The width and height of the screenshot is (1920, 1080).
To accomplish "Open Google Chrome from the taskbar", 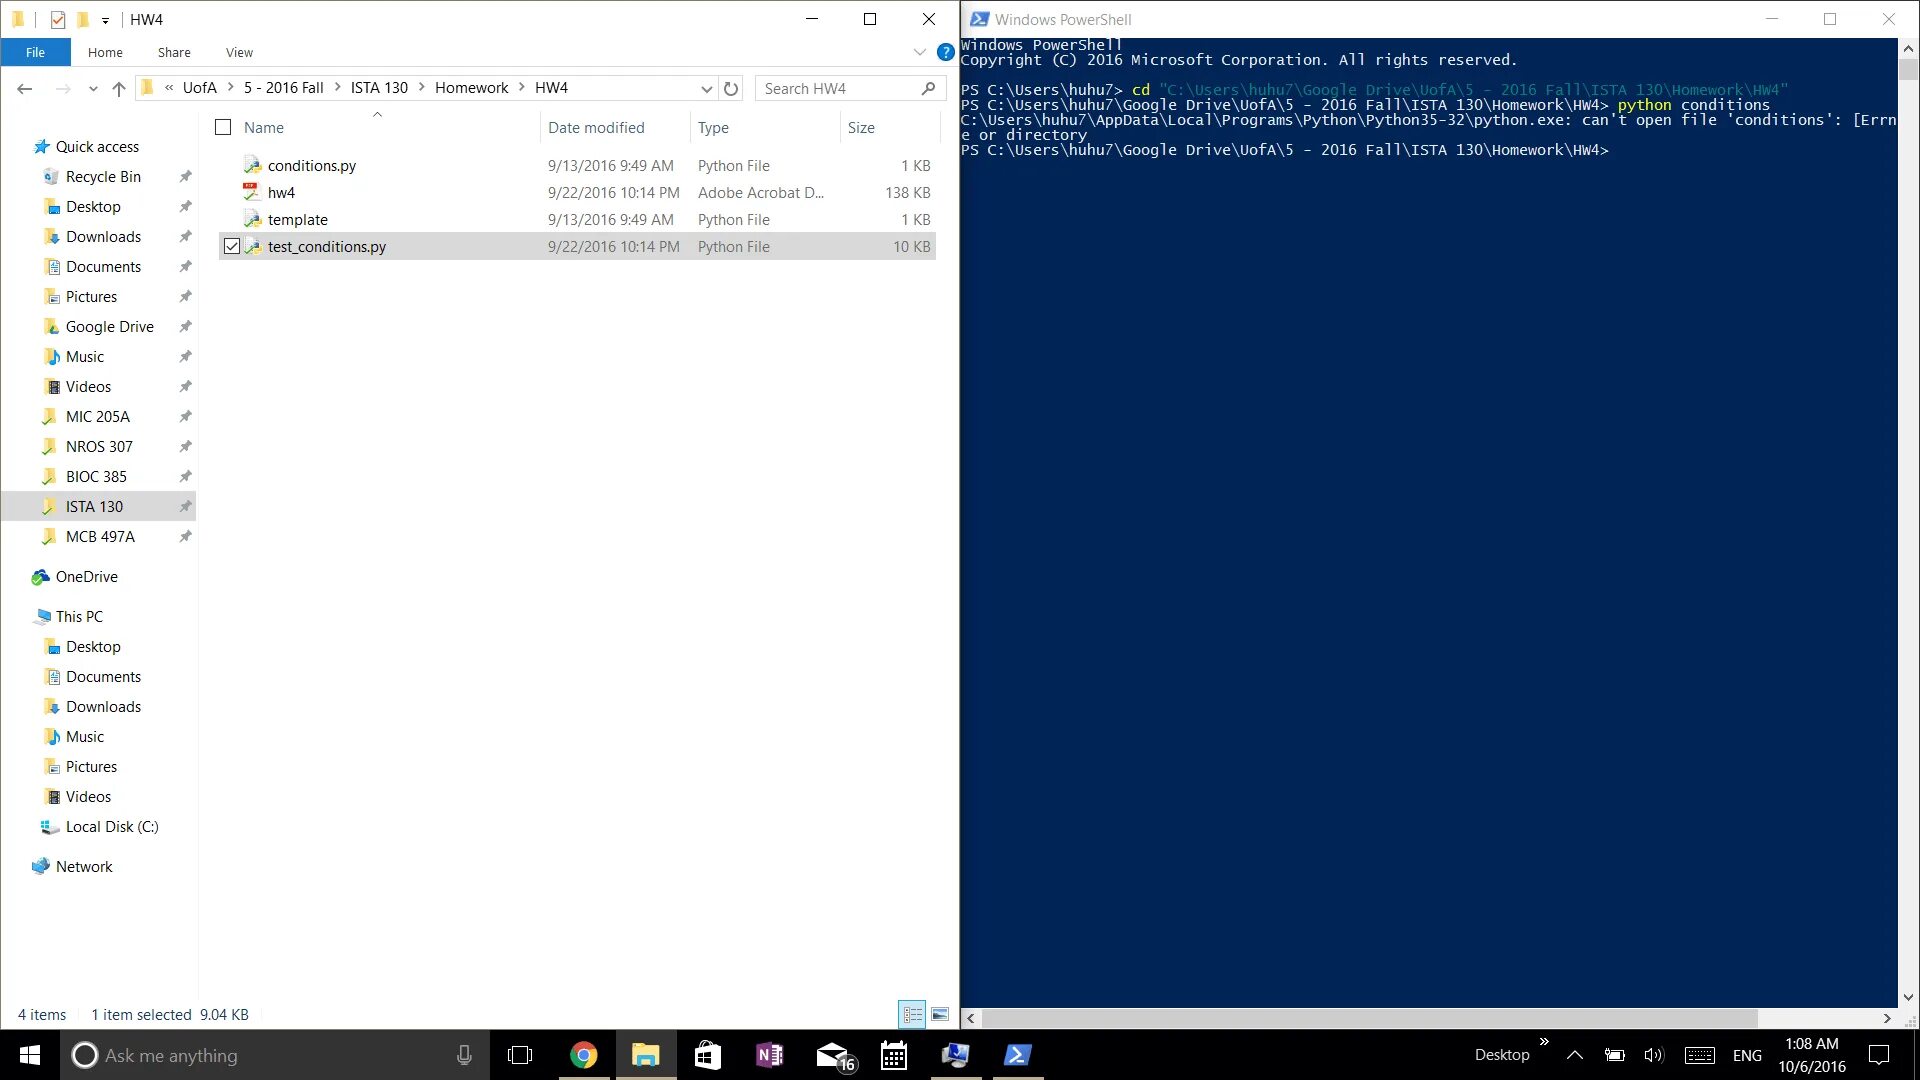I will pos(583,1055).
